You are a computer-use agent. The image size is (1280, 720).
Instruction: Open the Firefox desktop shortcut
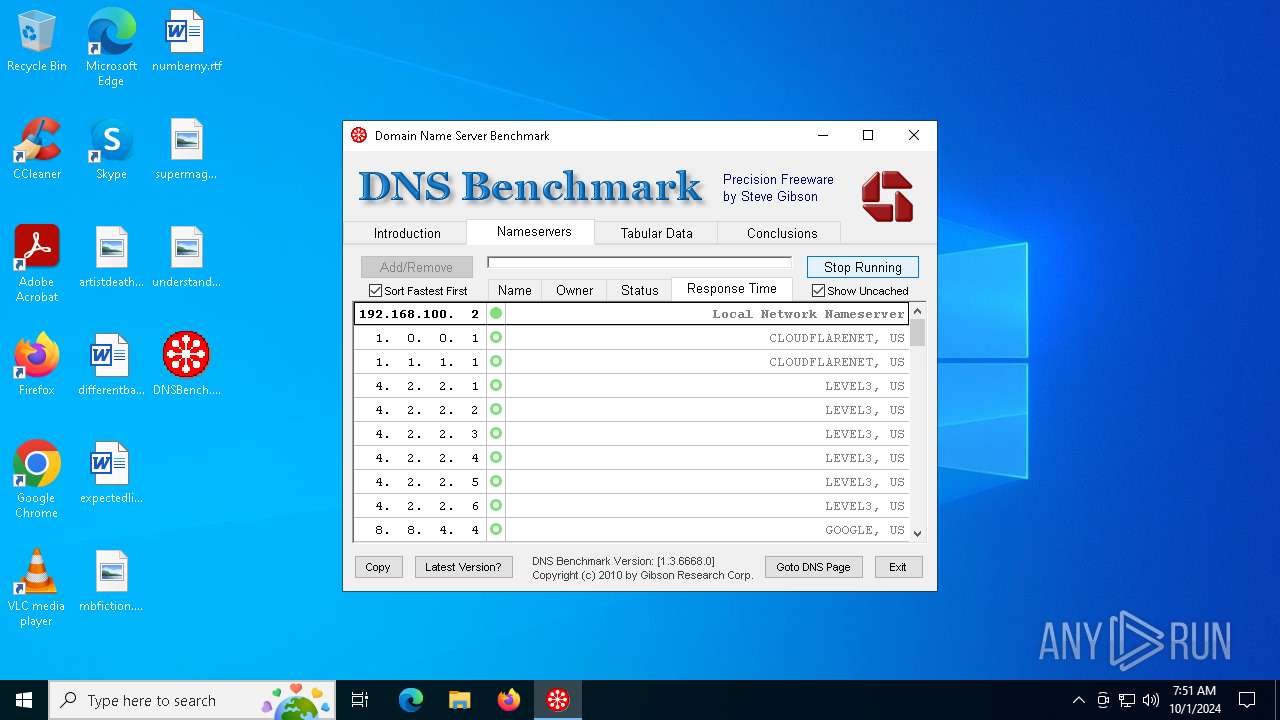(37, 366)
